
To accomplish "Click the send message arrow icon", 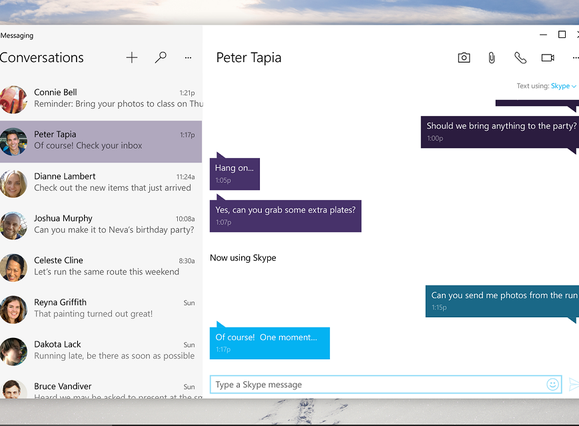I will pyautogui.click(x=573, y=384).
